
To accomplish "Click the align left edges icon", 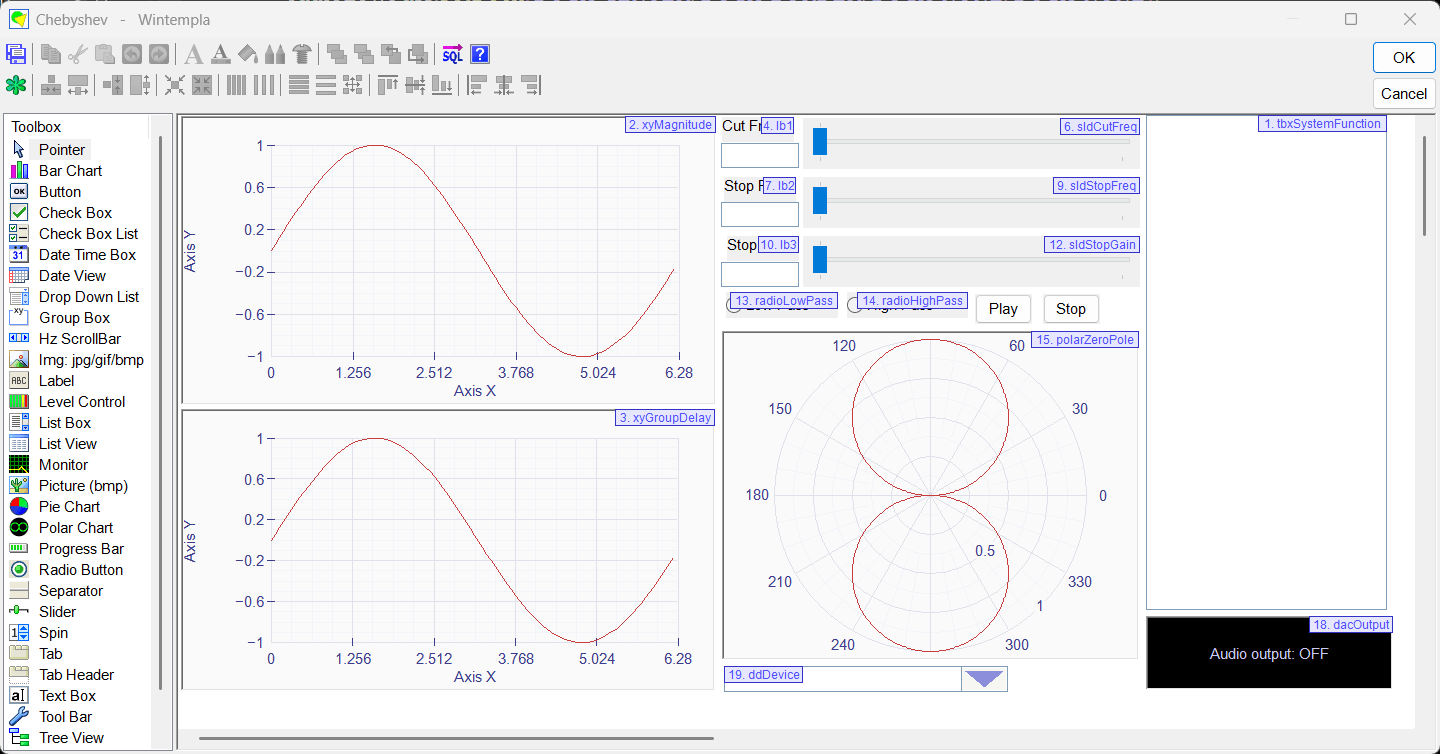I will click(476, 85).
